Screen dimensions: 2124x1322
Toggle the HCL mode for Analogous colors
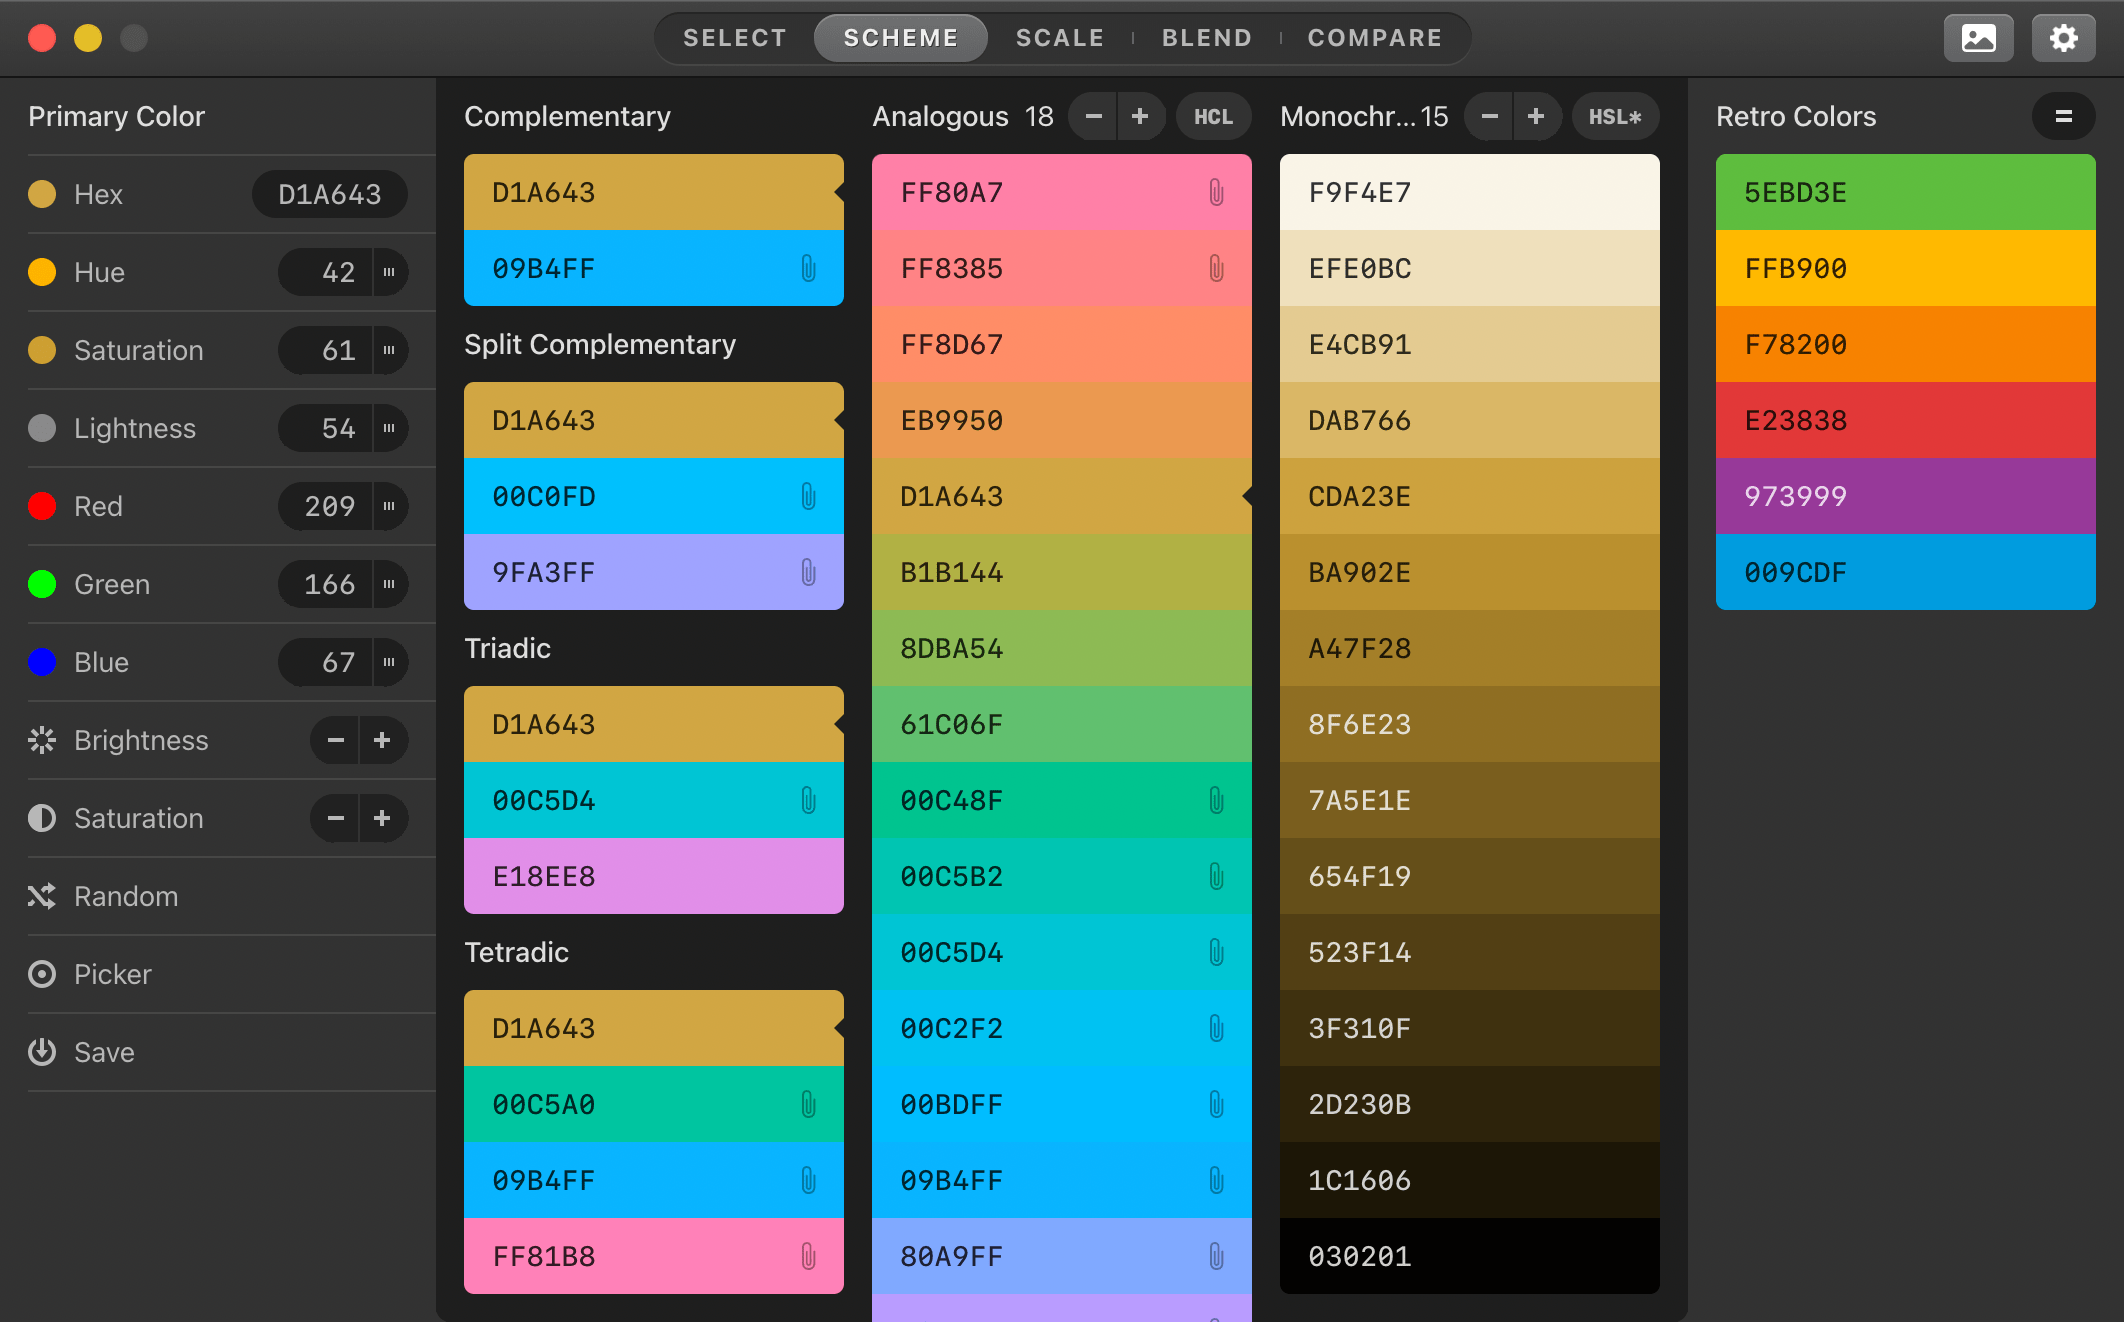click(x=1213, y=117)
